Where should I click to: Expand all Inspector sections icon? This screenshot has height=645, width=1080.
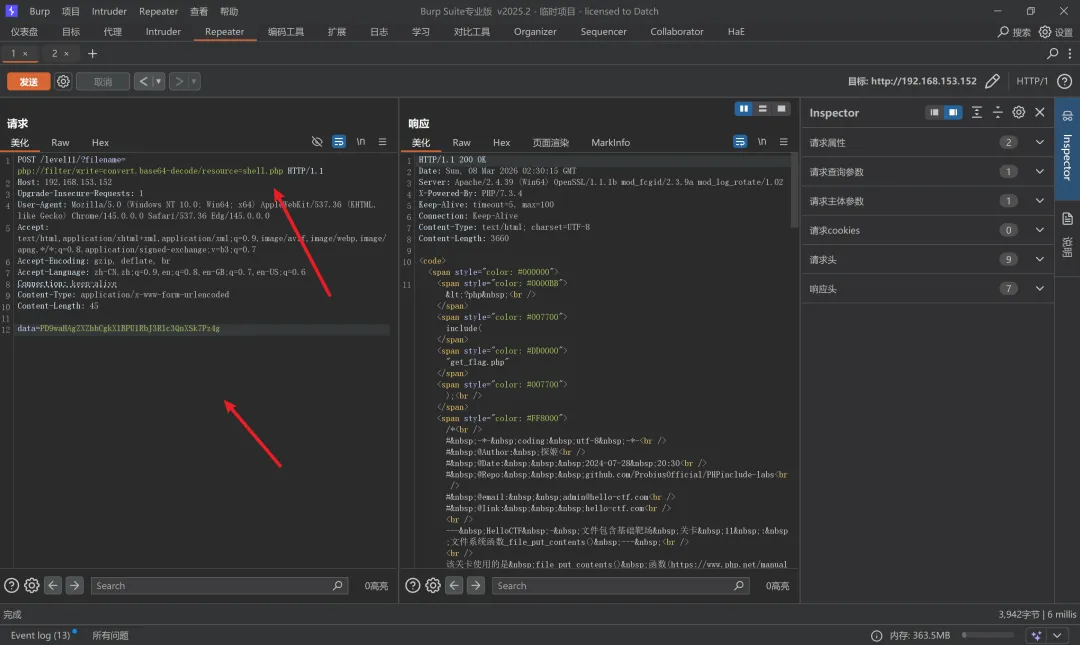977,112
